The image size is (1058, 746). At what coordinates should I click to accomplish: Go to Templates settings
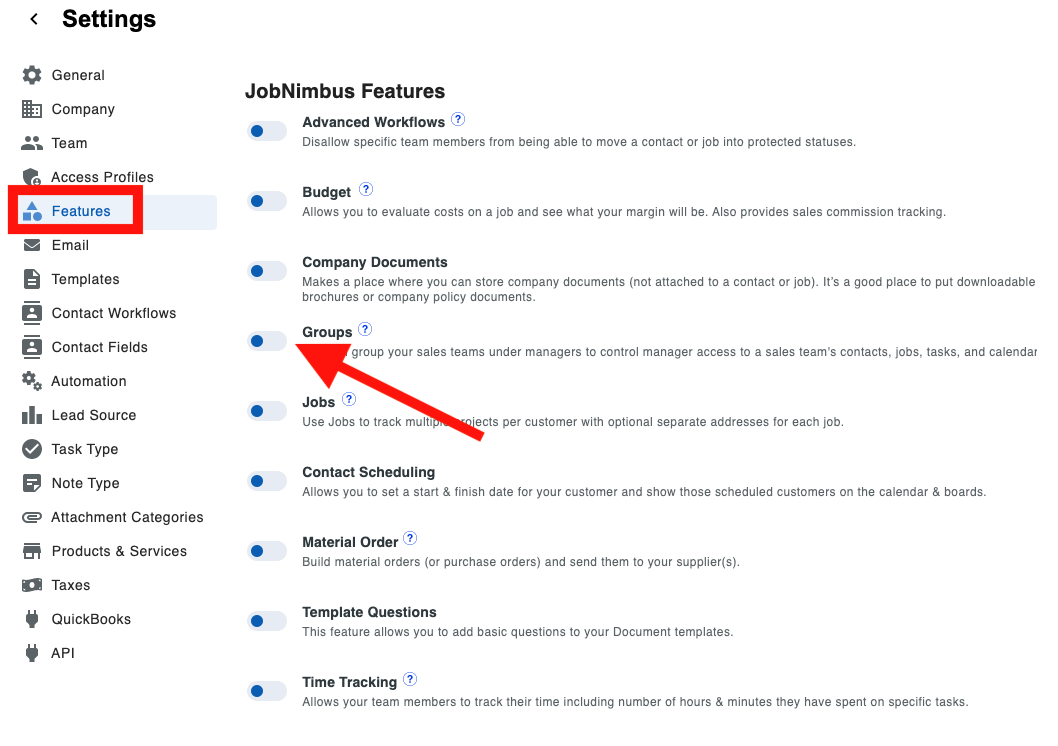tap(85, 279)
